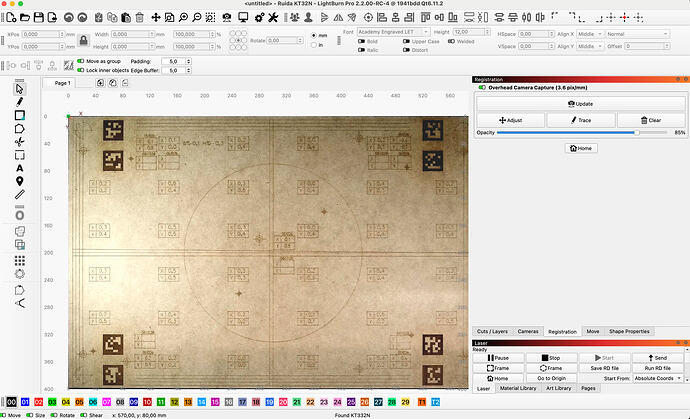
Task: Select the mm units radio button
Action: pyautogui.click(x=314, y=35)
